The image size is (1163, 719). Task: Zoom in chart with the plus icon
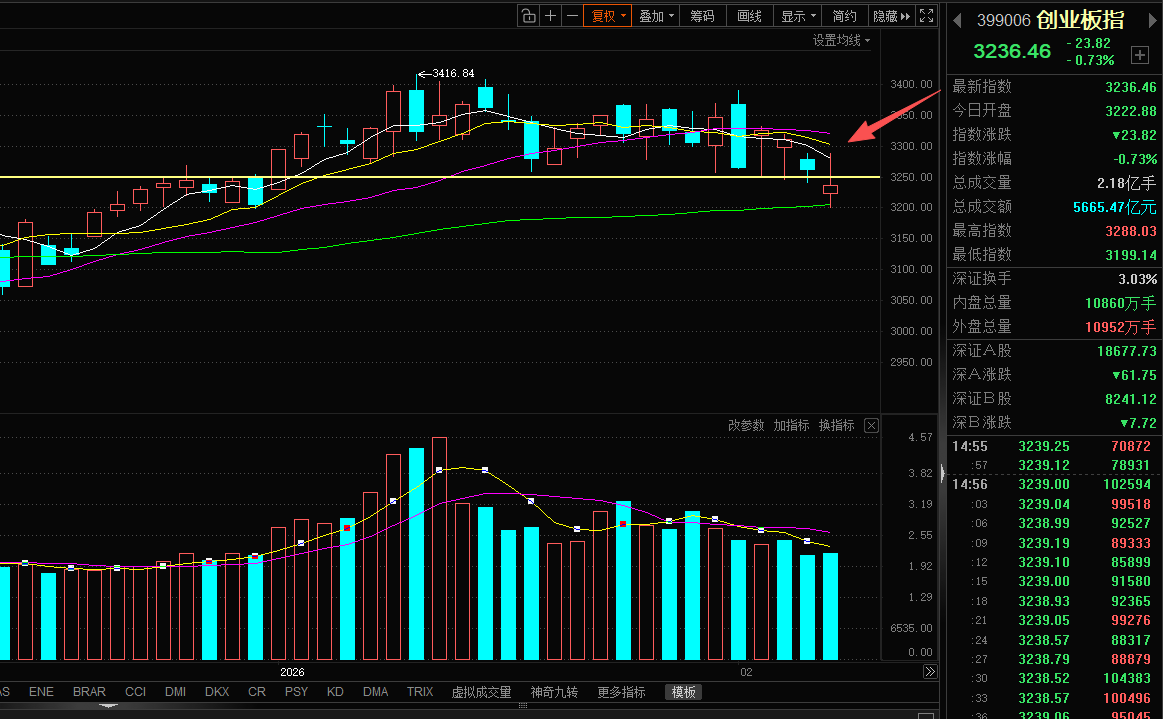(550, 16)
